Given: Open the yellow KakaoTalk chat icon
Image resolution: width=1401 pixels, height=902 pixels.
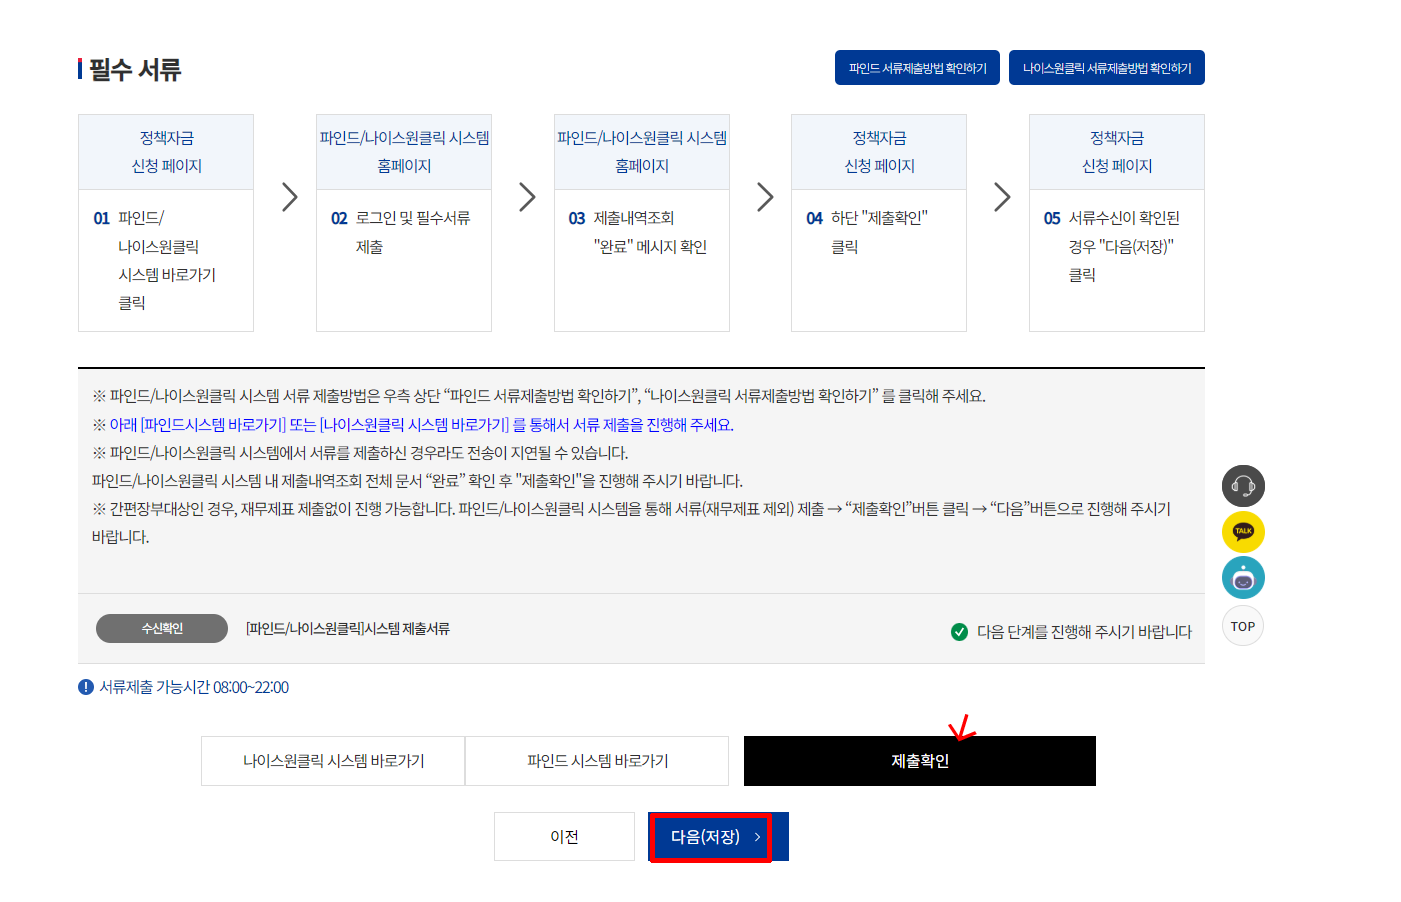Looking at the screenshot, I should [1243, 532].
